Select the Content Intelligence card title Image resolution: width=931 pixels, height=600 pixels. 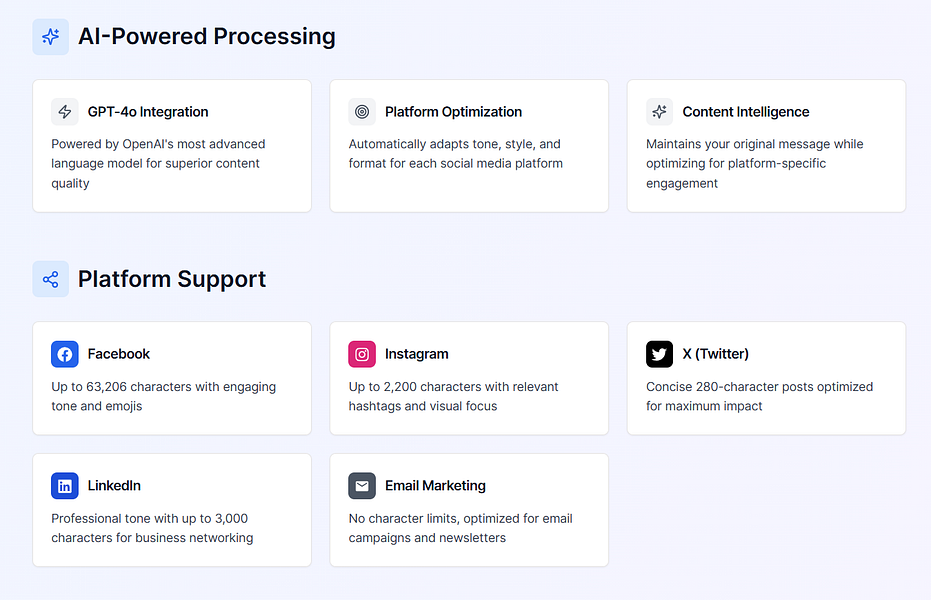[746, 112]
